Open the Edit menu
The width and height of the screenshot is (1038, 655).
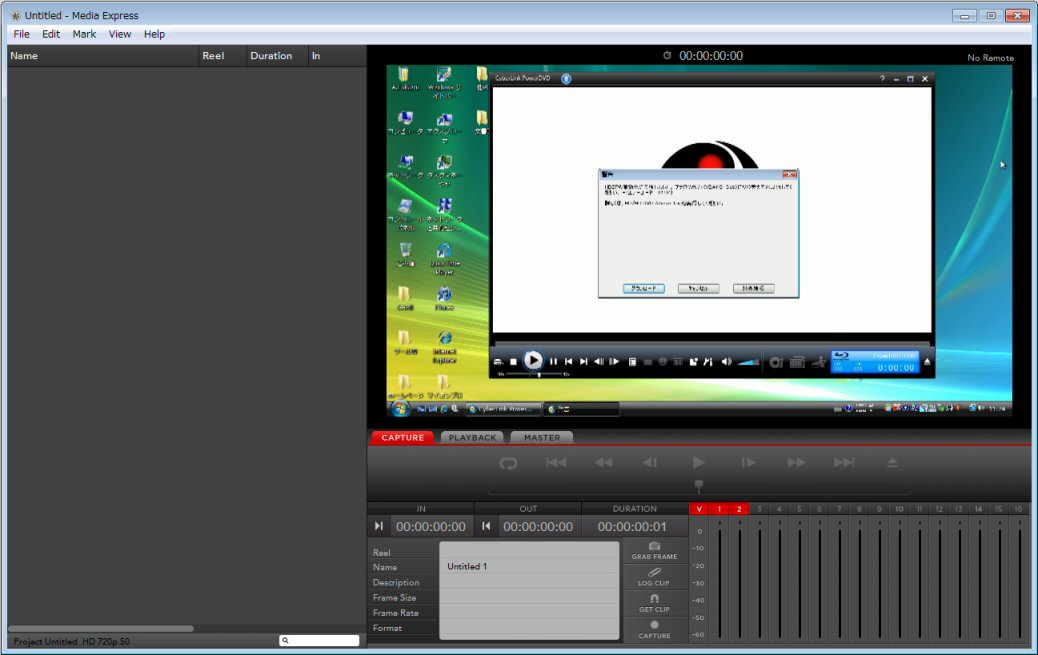[x=51, y=34]
